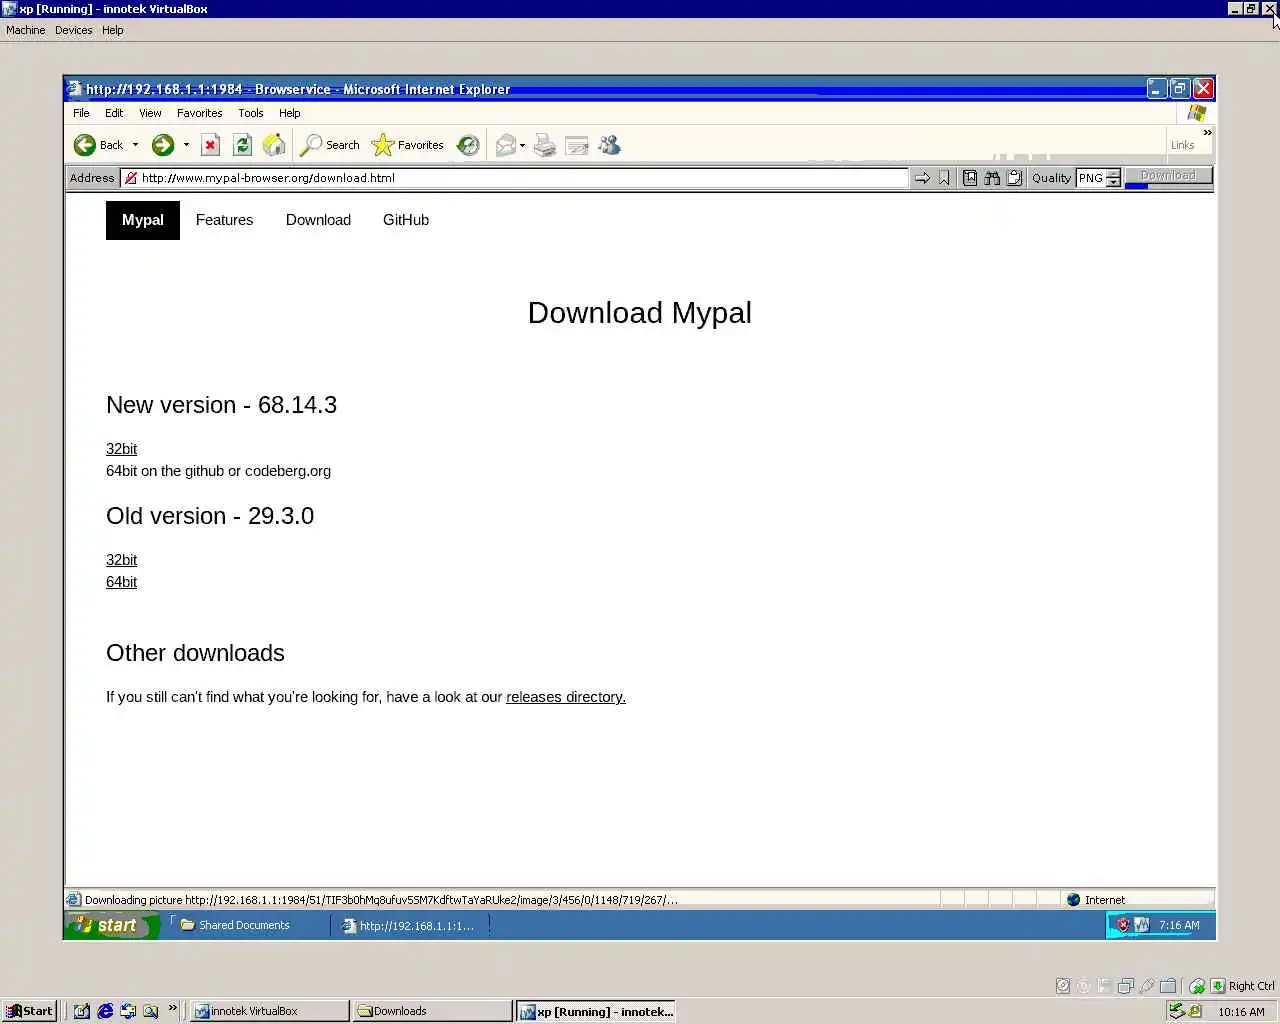Click the IE Back arrow button

click(x=98, y=145)
